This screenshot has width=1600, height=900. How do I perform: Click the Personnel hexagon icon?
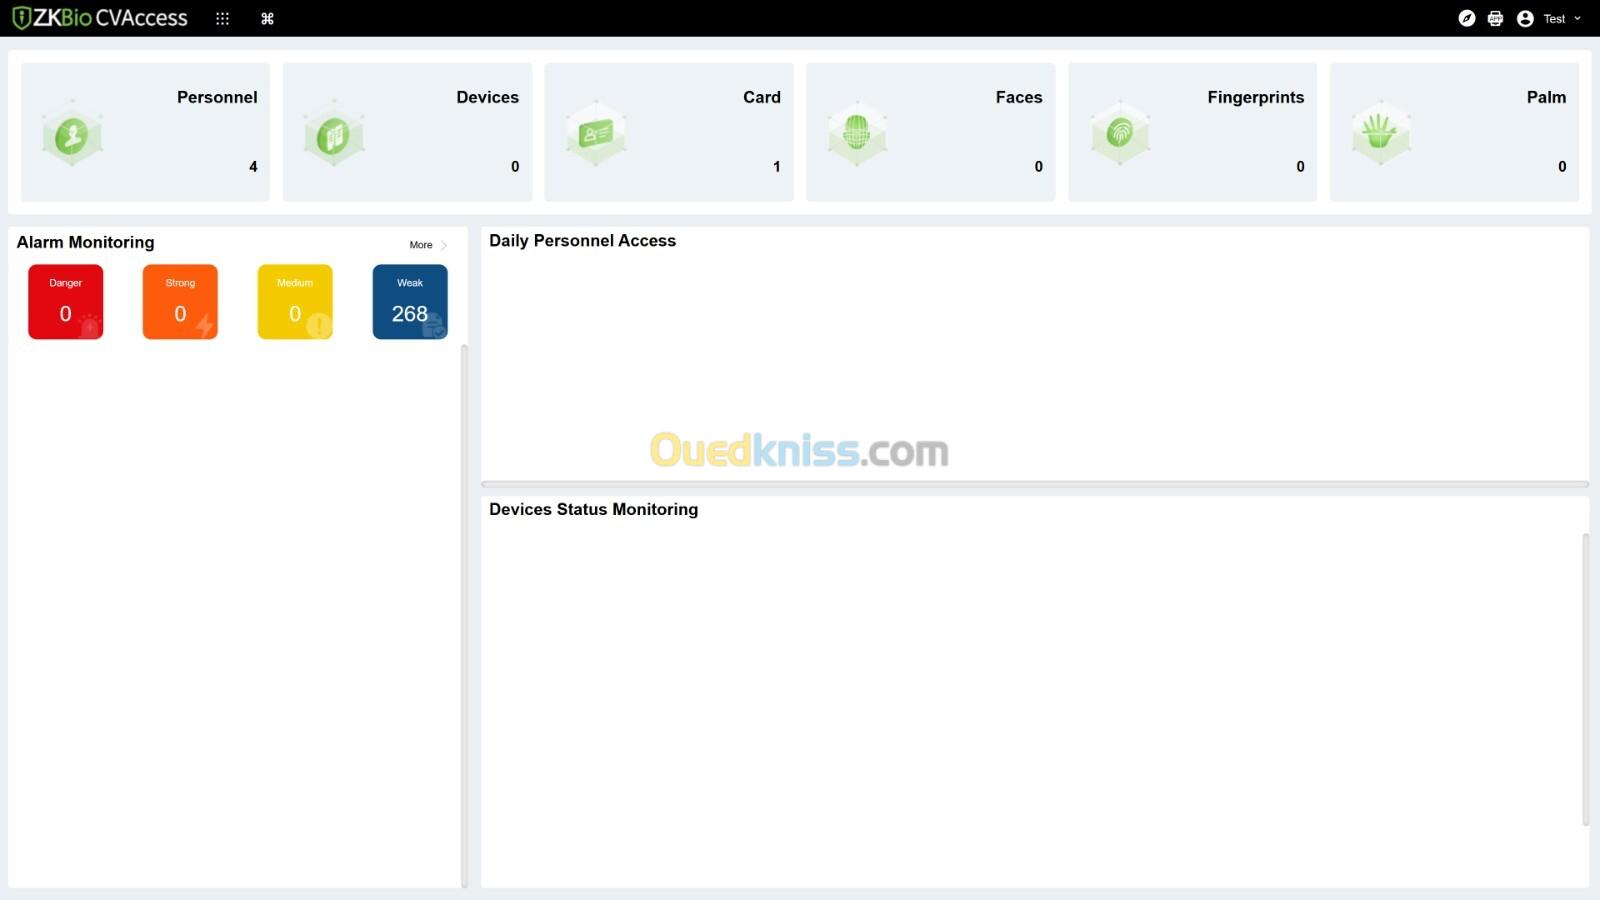(x=72, y=134)
